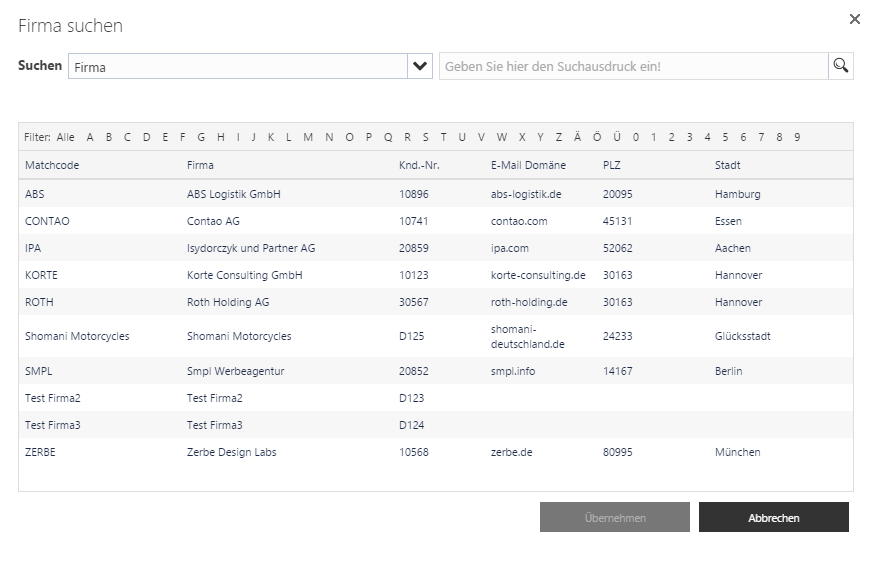Image resolution: width=874 pixels, height=563 pixels.
Task: Filter companies by letter R
Action: pyautogui.click(x=407, y=137)
